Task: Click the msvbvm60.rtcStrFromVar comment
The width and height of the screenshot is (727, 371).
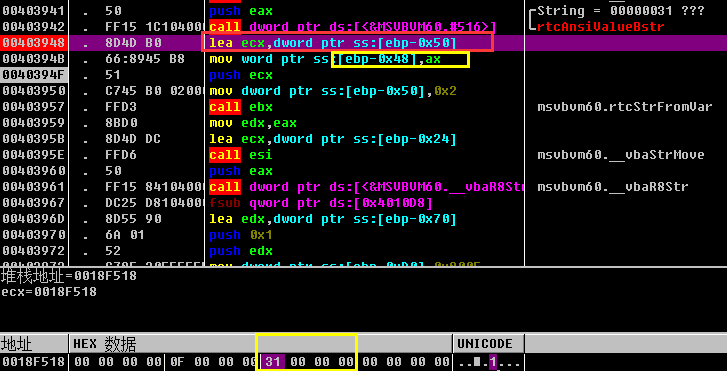Action: point(625,107)
